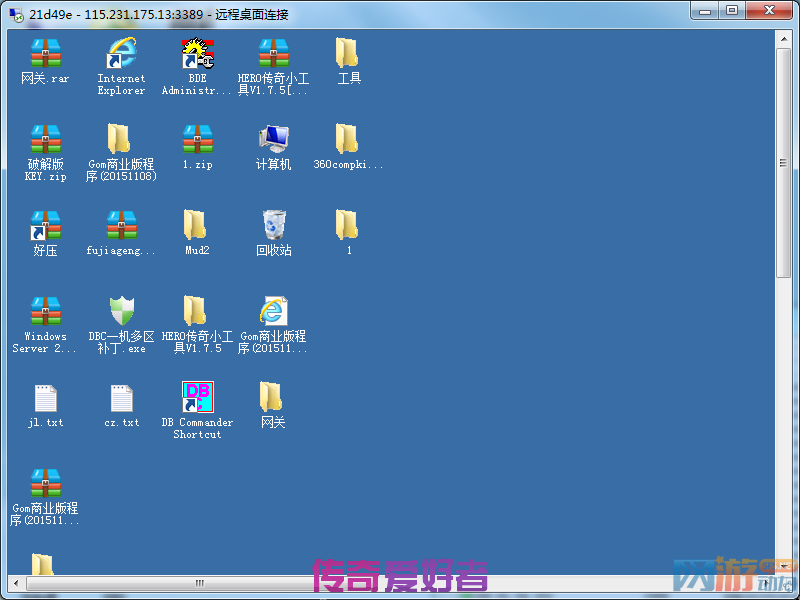Select the cz.txt text file
The image size is (800, 600).
pyautogui.click(x=121, y=398)
